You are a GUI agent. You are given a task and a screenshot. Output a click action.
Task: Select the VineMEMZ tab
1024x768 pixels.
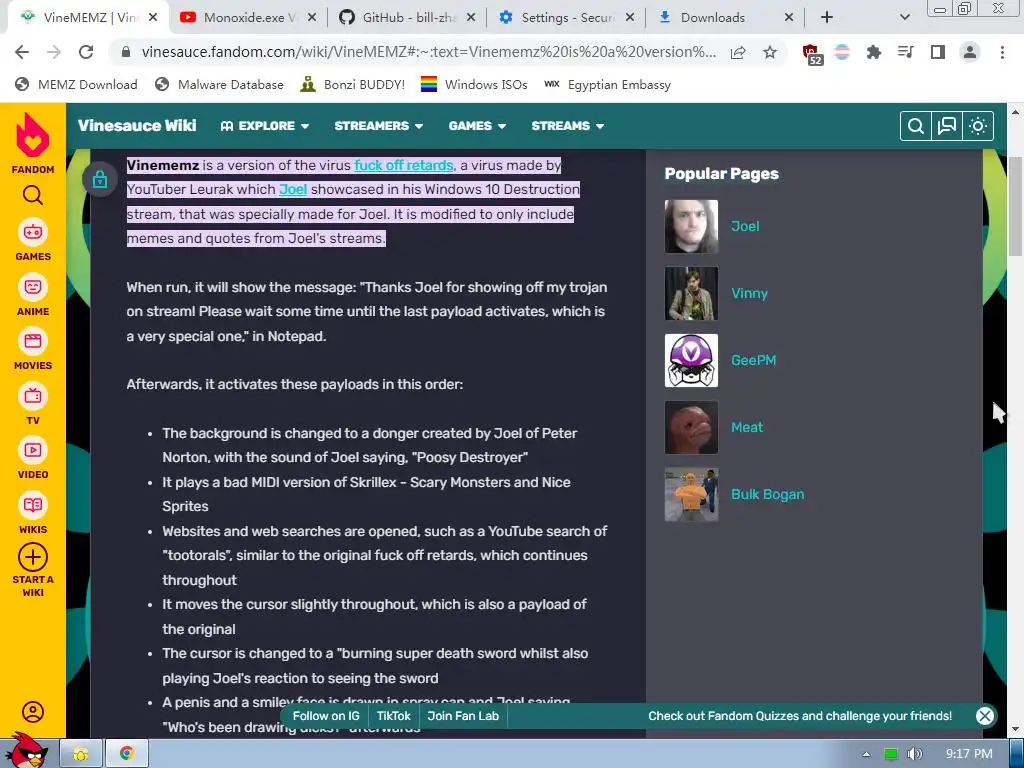pos(88,18)
